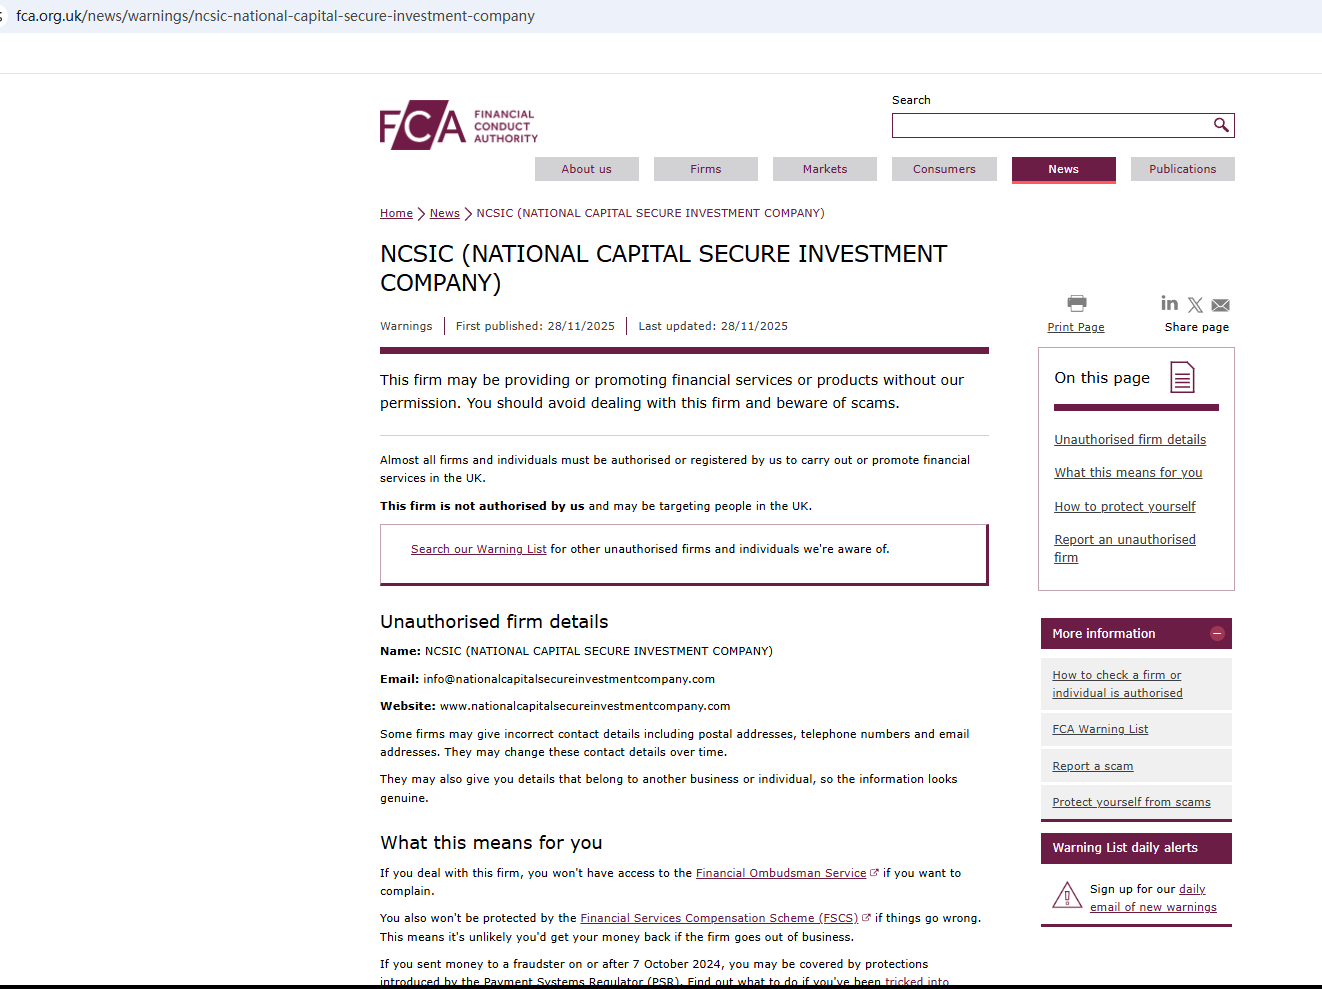1322x989 pixels.
Task: Click the First published date text
Action: click(535, 326)
